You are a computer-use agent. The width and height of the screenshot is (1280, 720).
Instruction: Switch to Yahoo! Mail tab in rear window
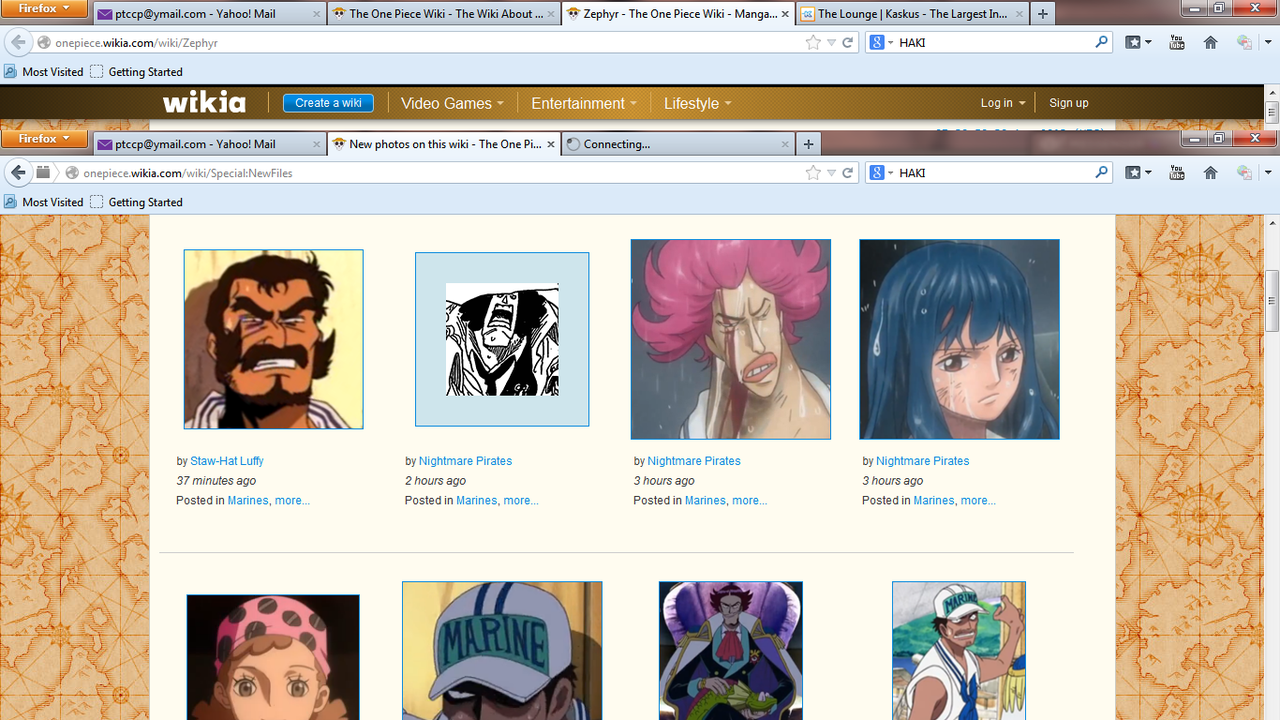pos(210,14)
